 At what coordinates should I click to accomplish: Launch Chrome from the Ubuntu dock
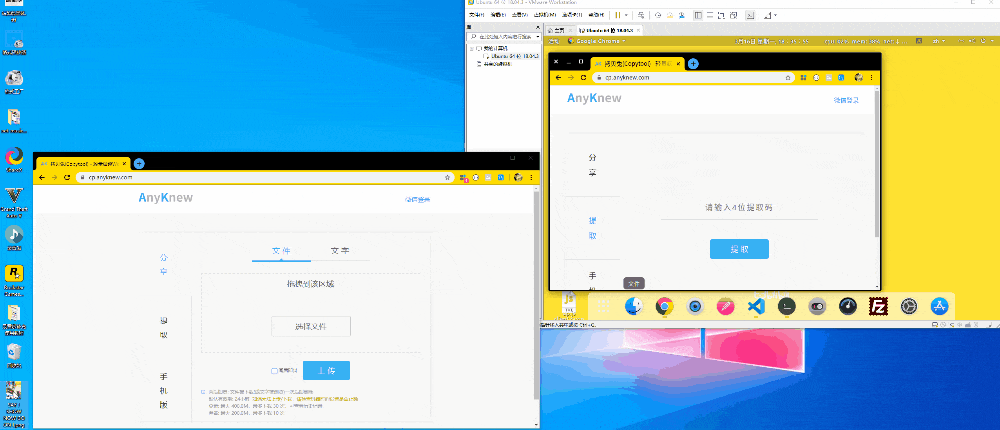click(665, 307)
